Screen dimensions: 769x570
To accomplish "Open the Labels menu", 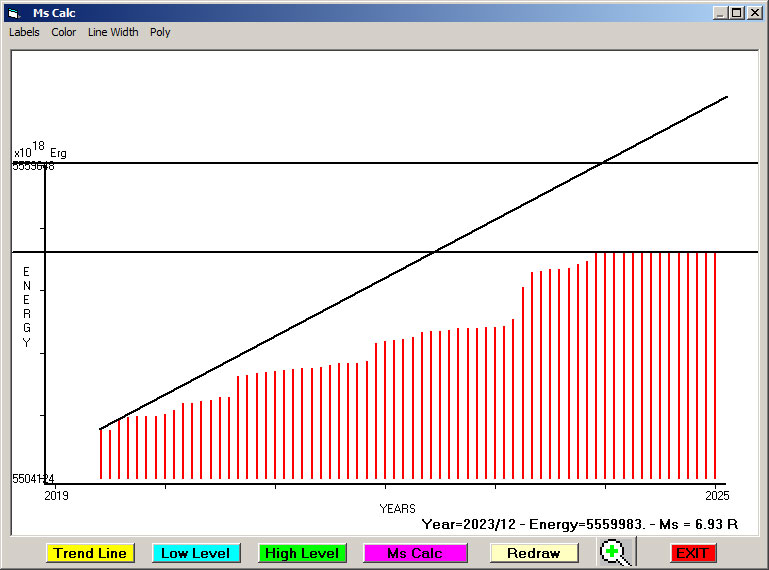I will tap(24, 32).
